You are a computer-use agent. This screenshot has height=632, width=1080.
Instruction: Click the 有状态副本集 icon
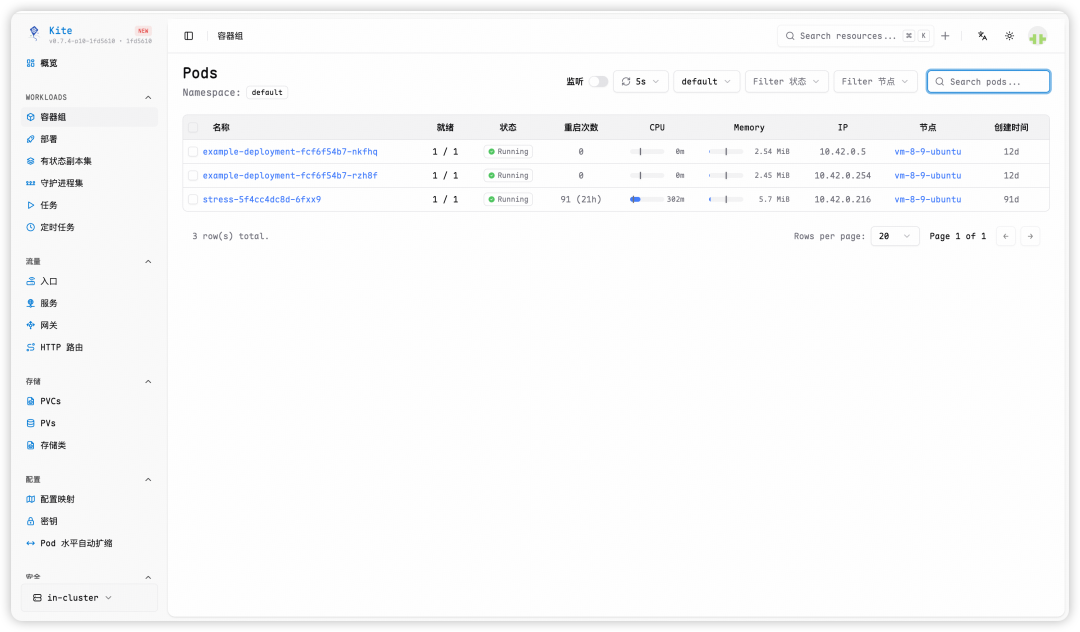point(30,161)
